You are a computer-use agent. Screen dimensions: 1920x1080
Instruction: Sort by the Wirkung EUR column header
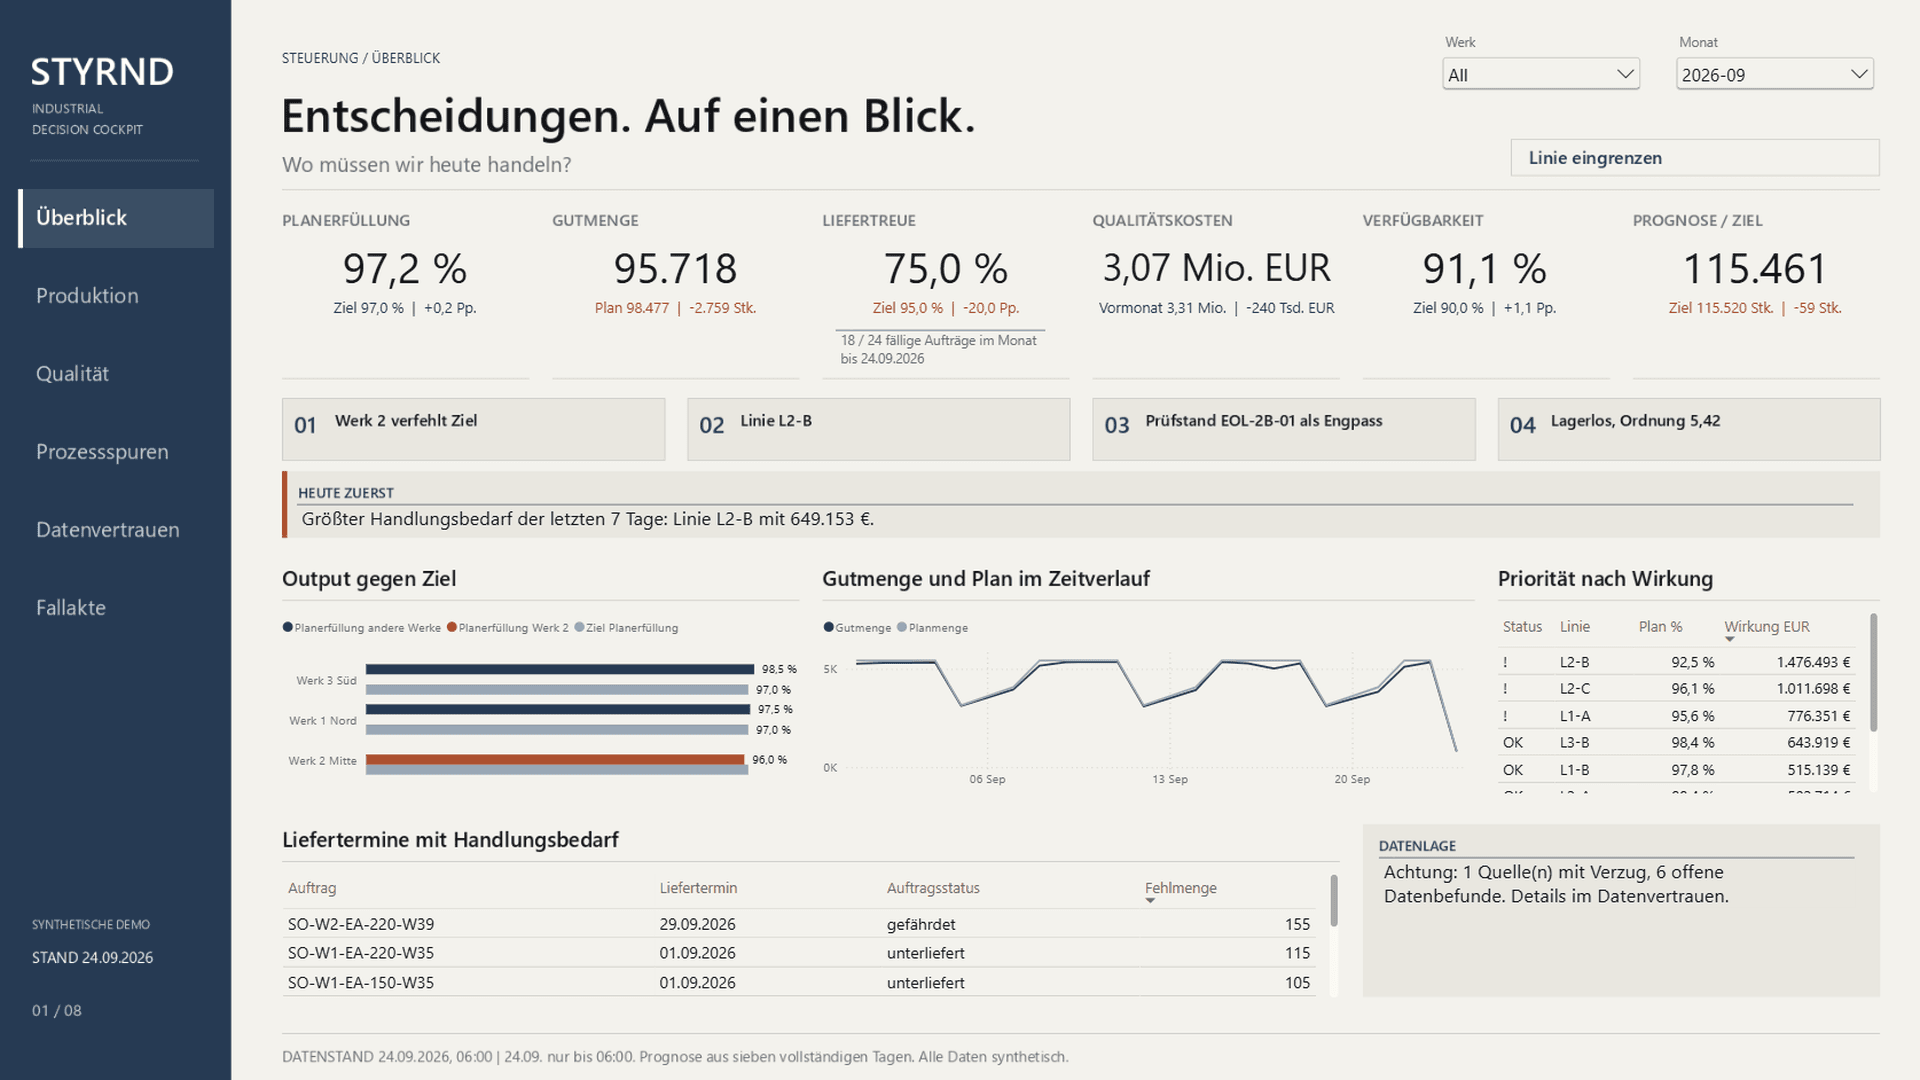tap(1766, 627)
